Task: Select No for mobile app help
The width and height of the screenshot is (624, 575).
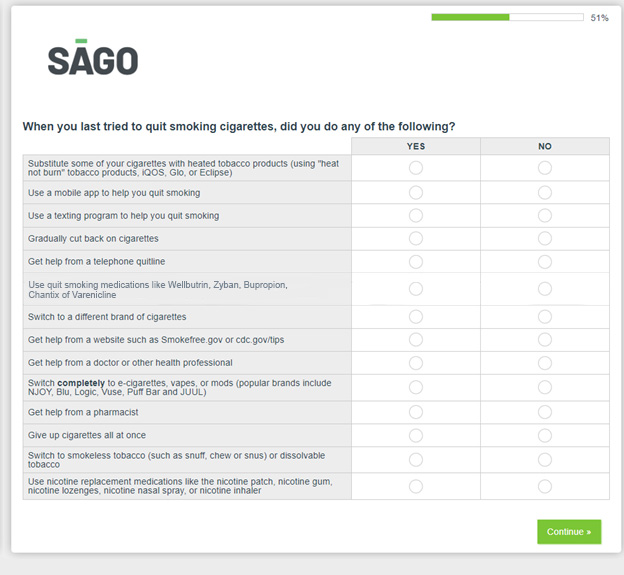Action: point(545,193)
